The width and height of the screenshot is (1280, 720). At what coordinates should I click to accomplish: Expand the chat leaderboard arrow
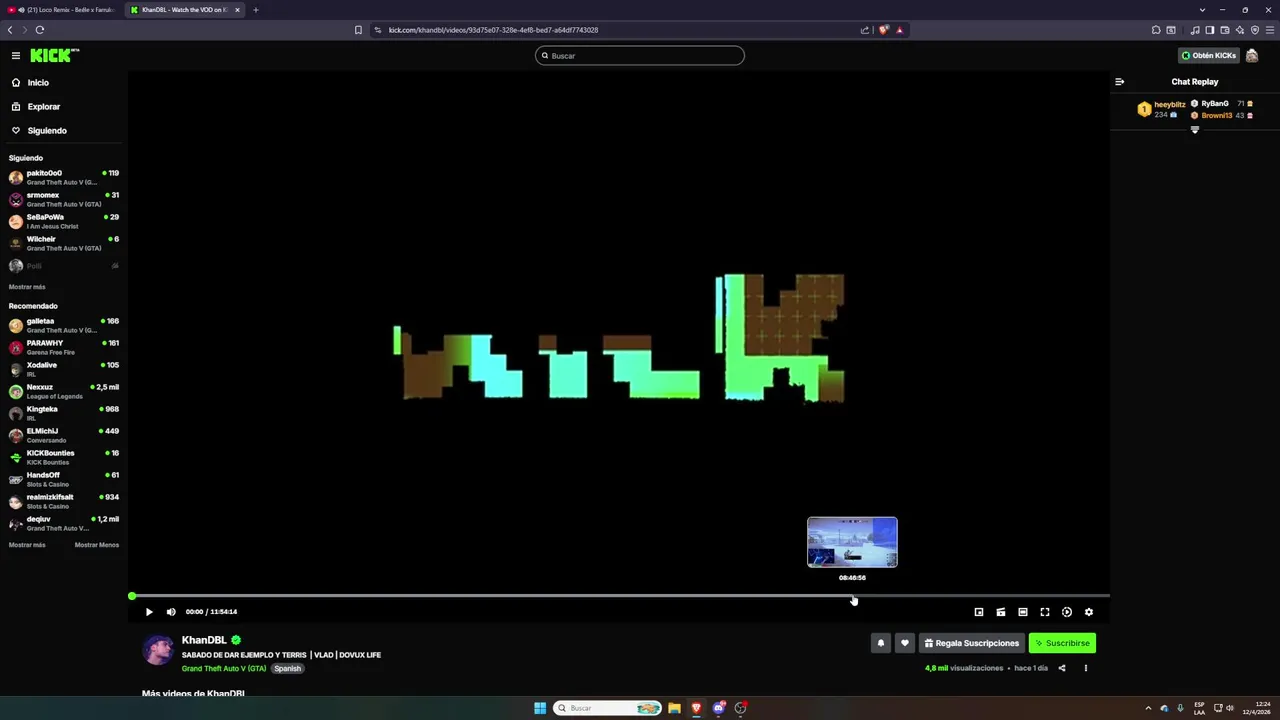[x=1194, y=130]
